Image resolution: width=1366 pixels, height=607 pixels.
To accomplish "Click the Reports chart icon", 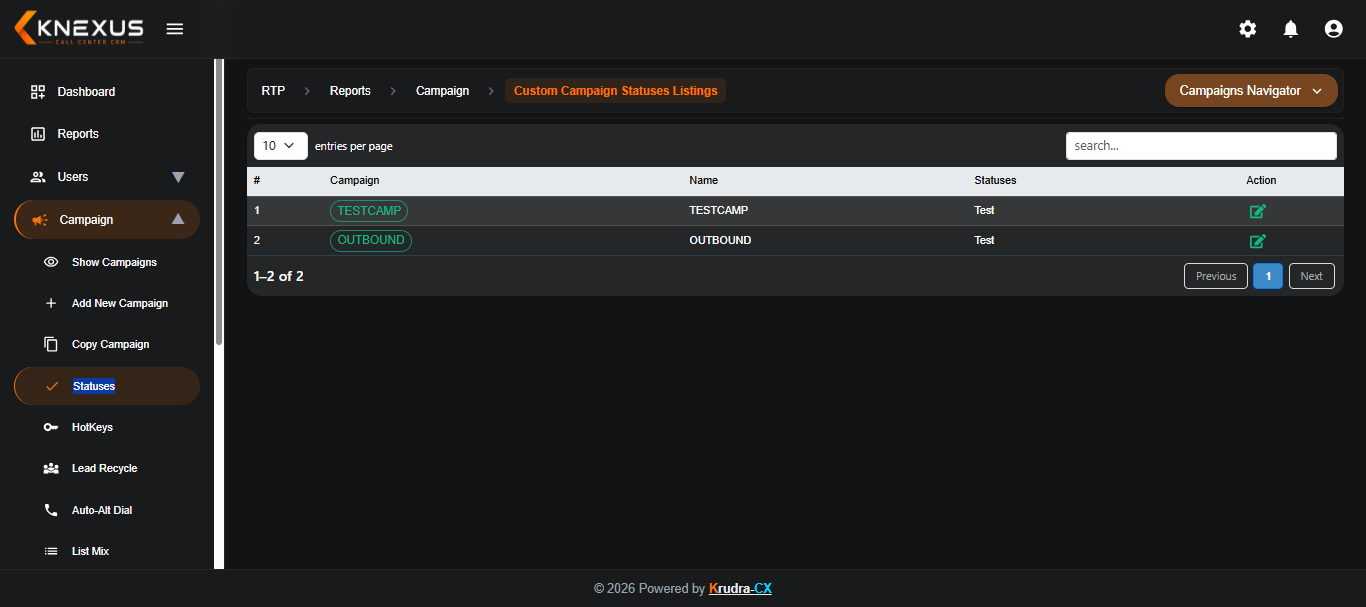I will pyautogui.click(x=38, y=134).
